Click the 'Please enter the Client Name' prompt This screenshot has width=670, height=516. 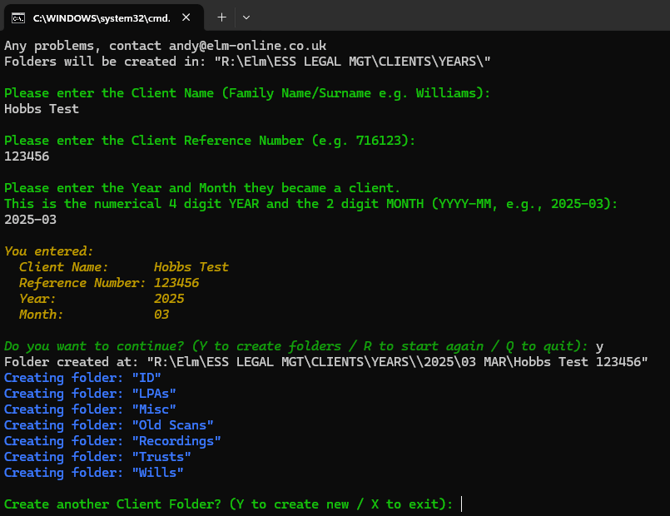pyautogui.click(x=247, y=93)
